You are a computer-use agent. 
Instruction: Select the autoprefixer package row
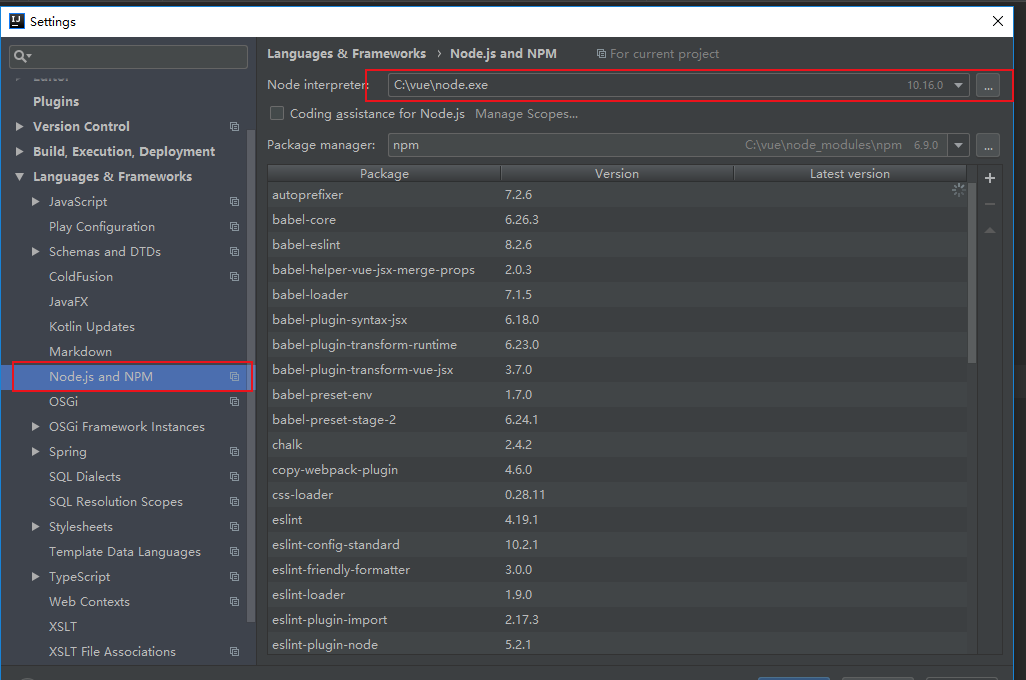point(617,194)
